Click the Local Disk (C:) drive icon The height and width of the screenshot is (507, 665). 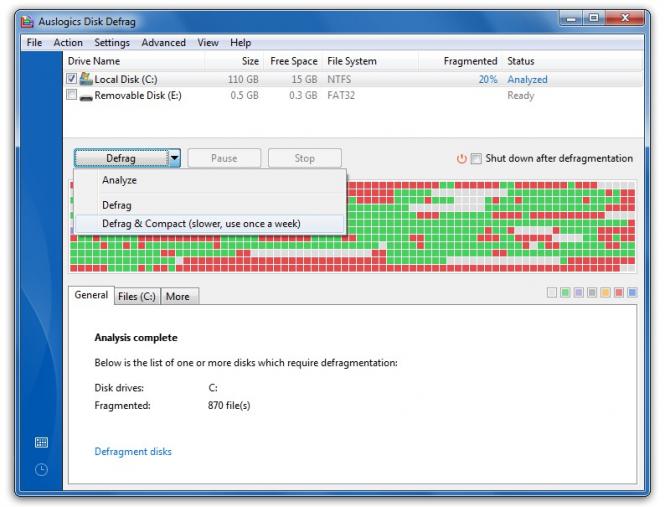point(86,79)
